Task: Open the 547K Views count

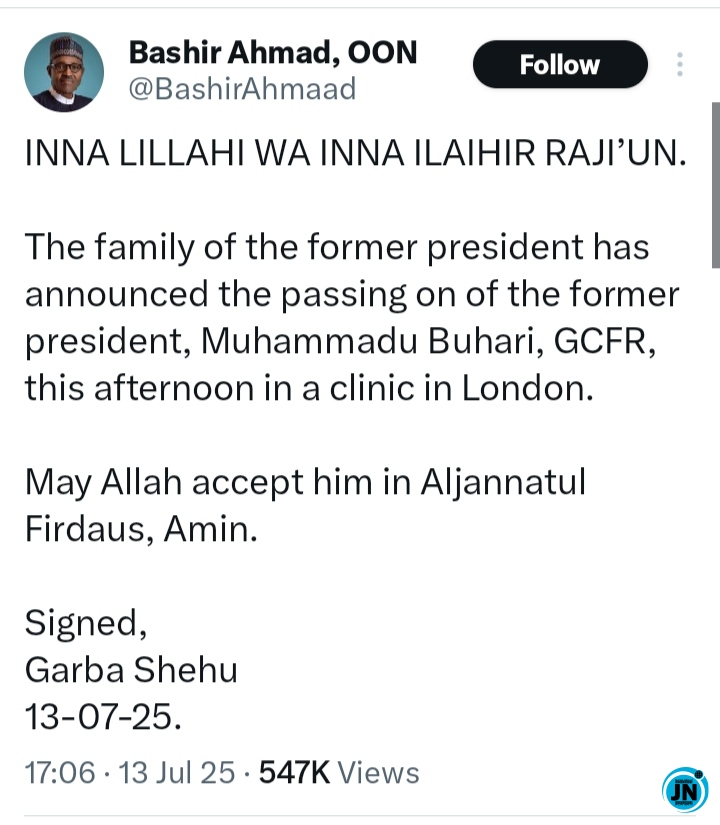Action: click(x=339, y=772)
